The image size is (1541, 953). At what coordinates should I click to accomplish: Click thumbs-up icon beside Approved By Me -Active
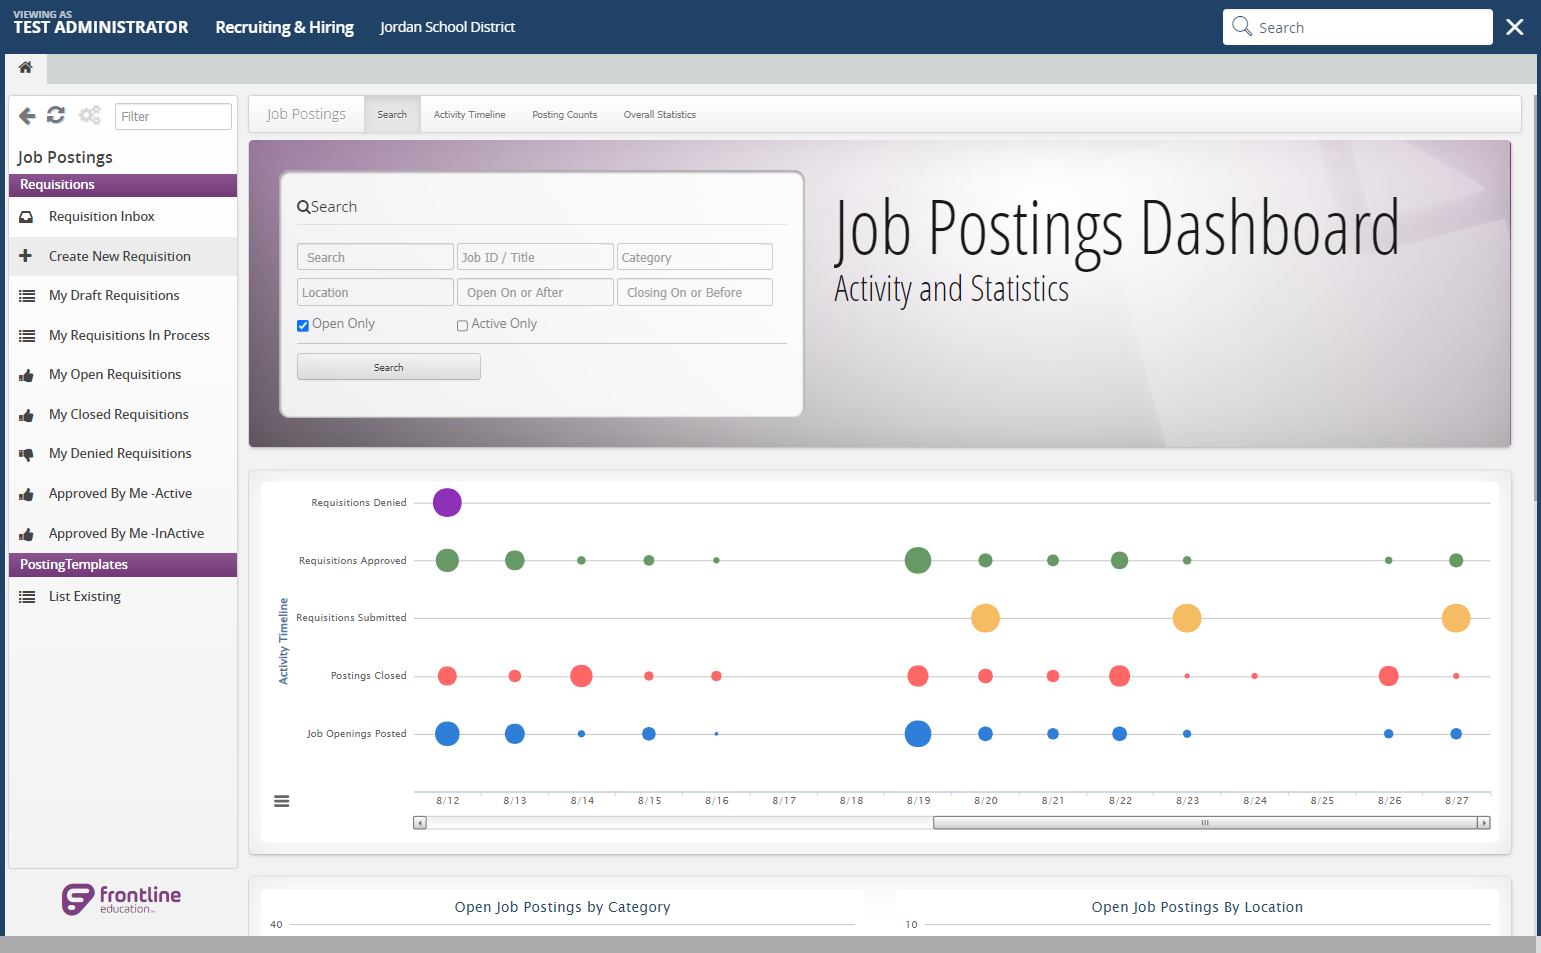coord(27,494)
